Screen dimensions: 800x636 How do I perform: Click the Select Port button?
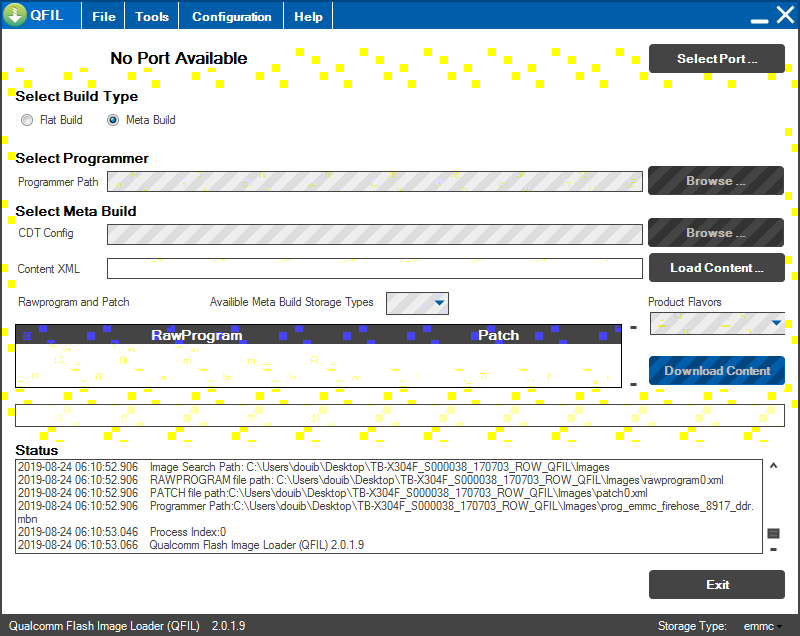716,59
